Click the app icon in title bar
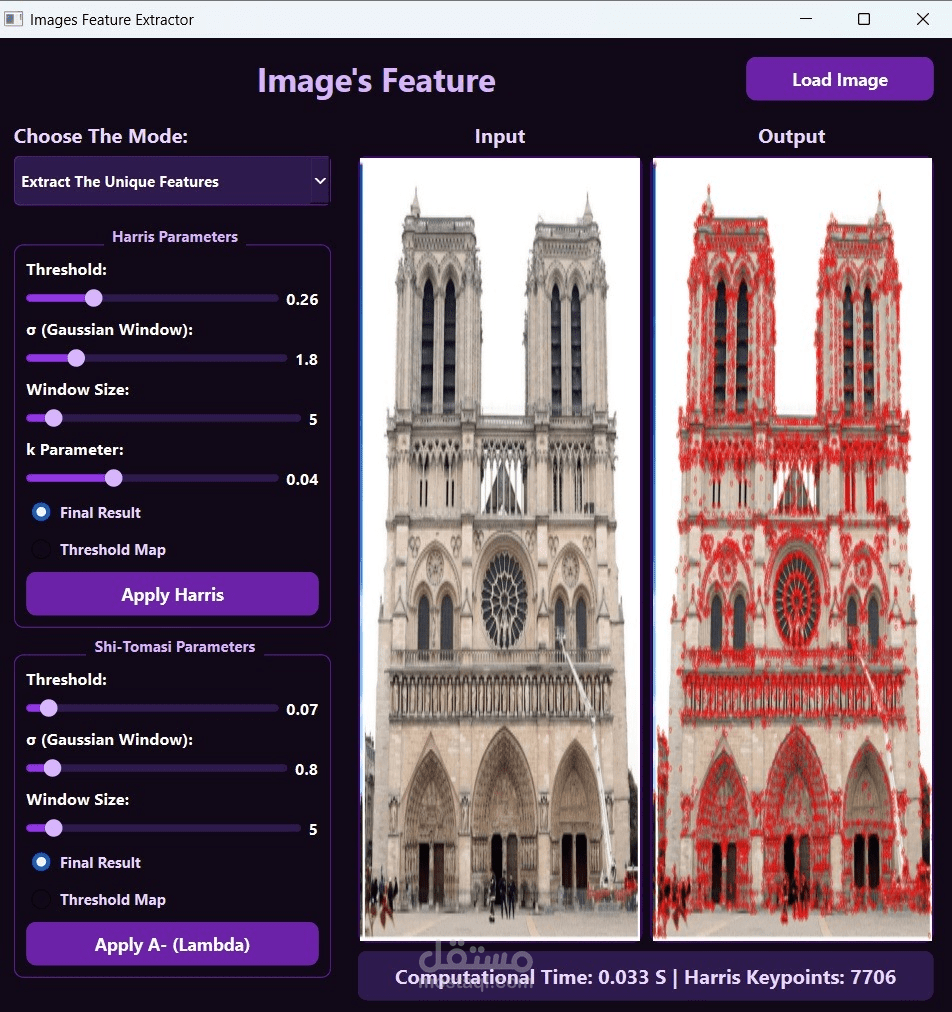This screenshot has width=952, height=1012. point(14,19)
